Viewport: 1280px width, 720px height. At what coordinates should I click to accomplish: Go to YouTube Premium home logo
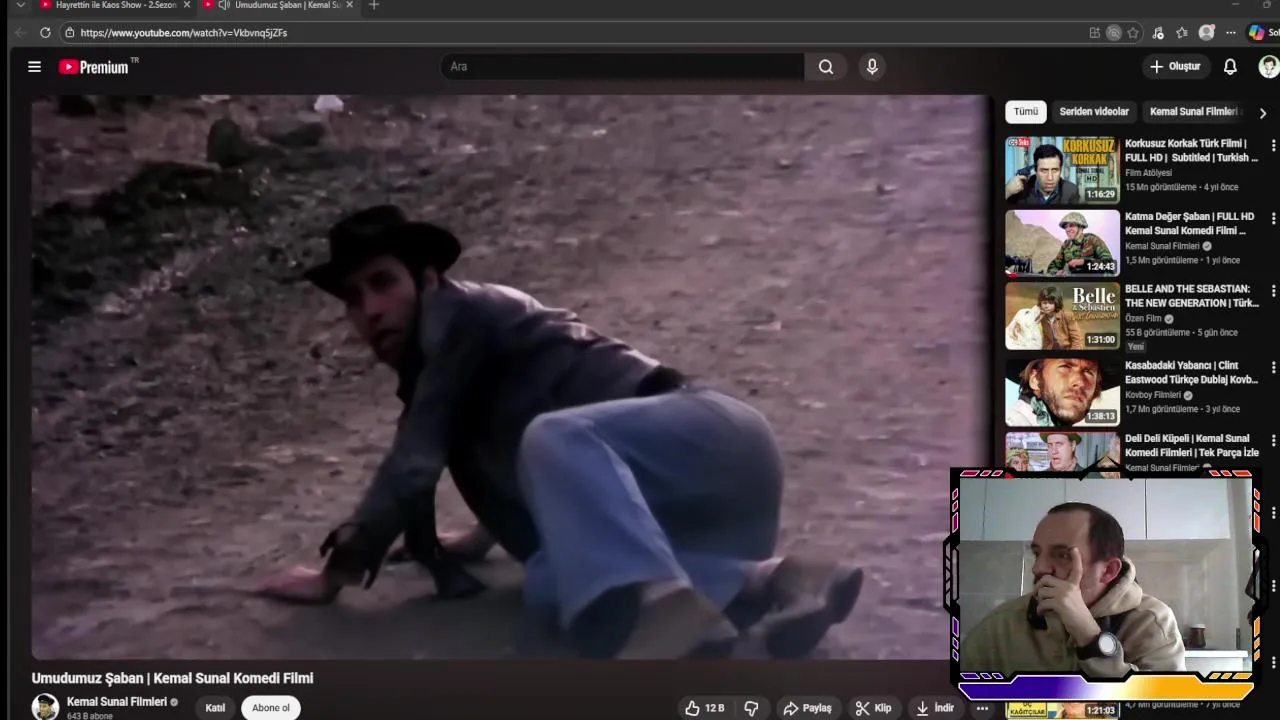tap(94, 67)
